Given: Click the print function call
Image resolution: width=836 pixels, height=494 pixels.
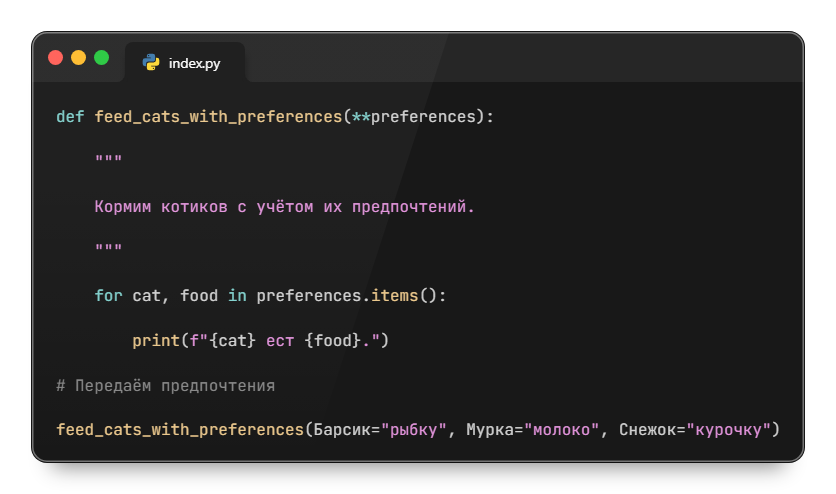Looking at the screenshot, I should (x=156, y=341).
